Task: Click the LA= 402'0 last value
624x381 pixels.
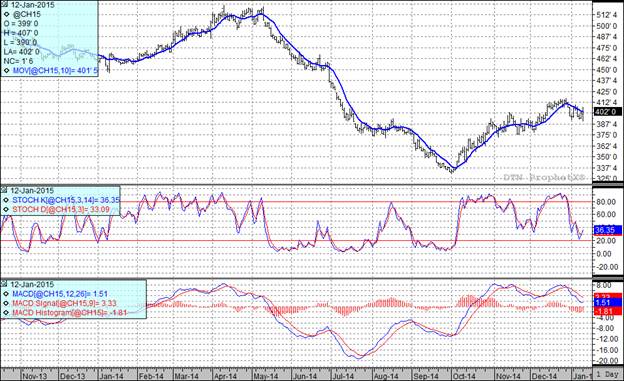Action: click(x=21, y=52)
